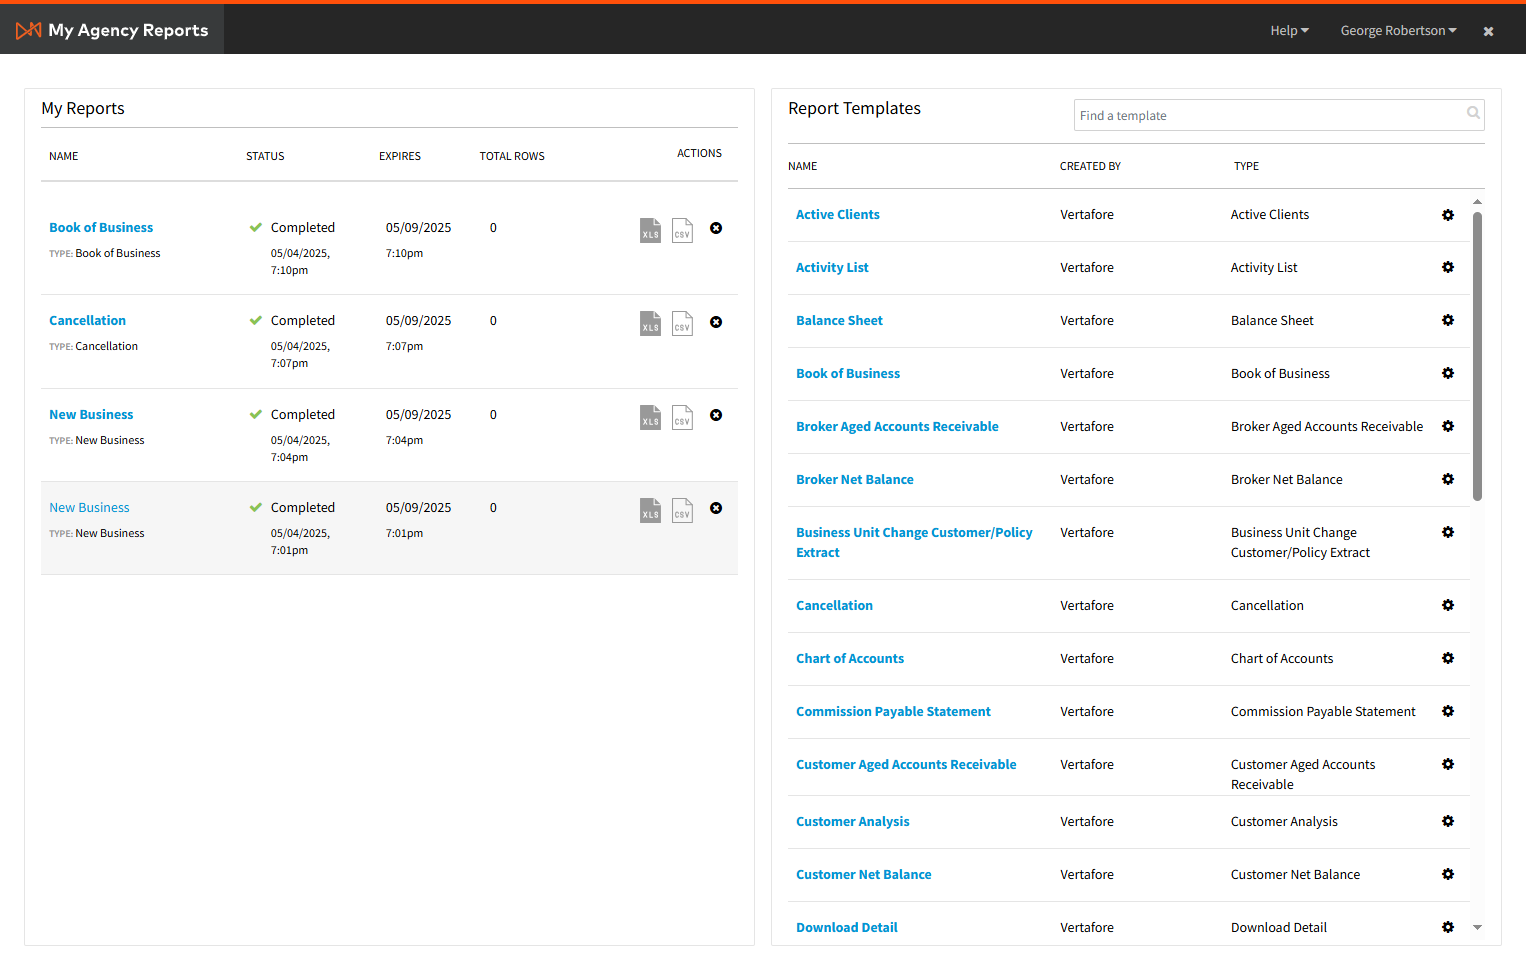Open the Balance Sheet template
Image resolution: width=1526 pixels, height=962 pixels.
click(x=840, y=321)
